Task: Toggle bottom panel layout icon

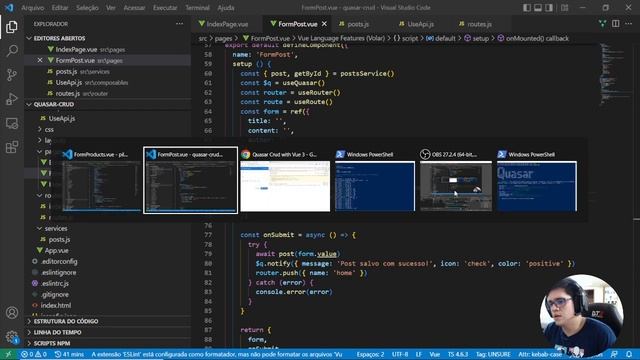Action: [x=538, y=7]
